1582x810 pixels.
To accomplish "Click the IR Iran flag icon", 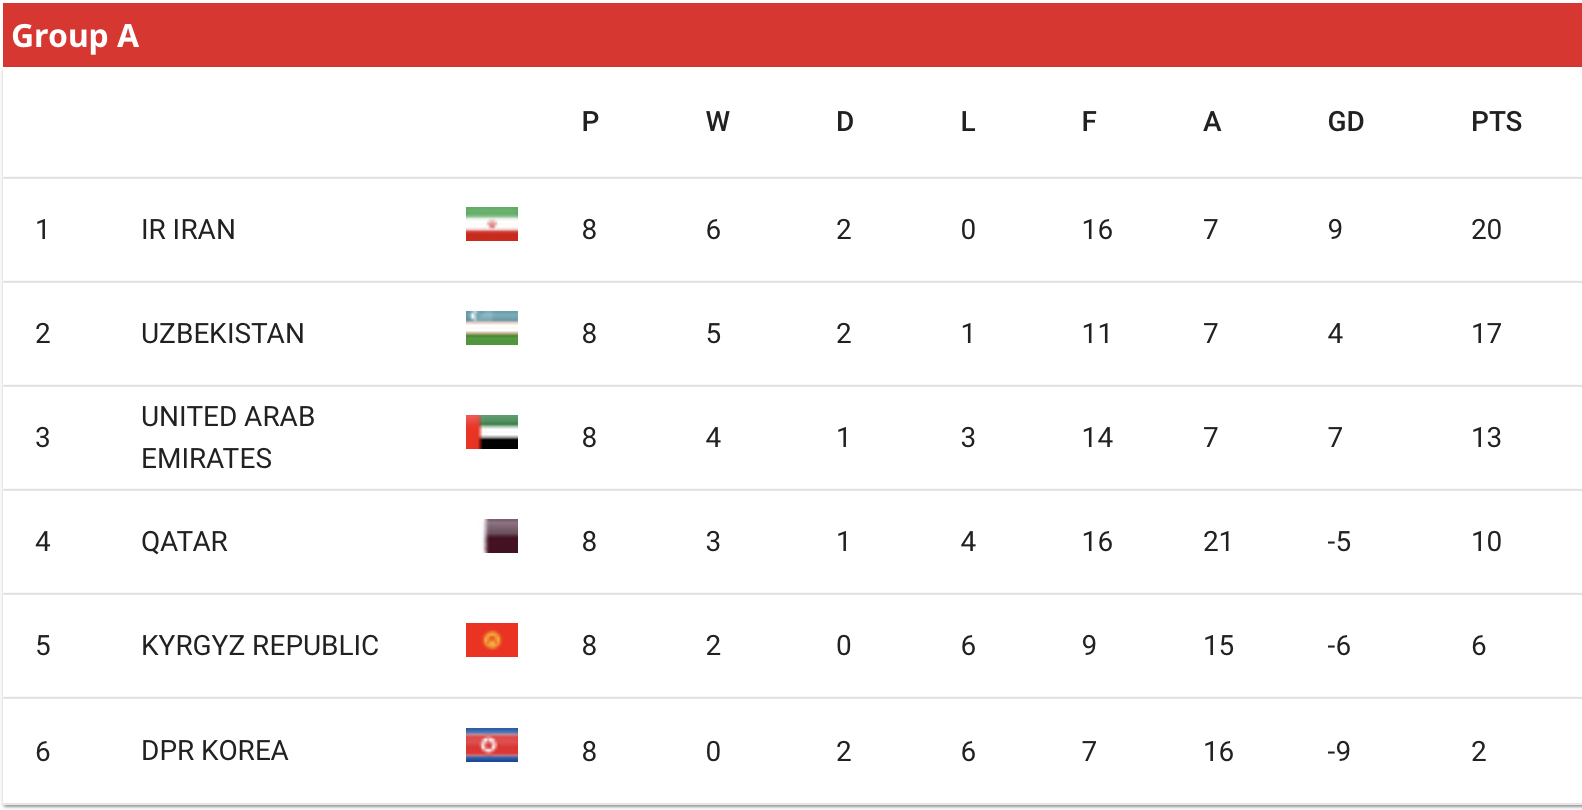I will point(492,224).
